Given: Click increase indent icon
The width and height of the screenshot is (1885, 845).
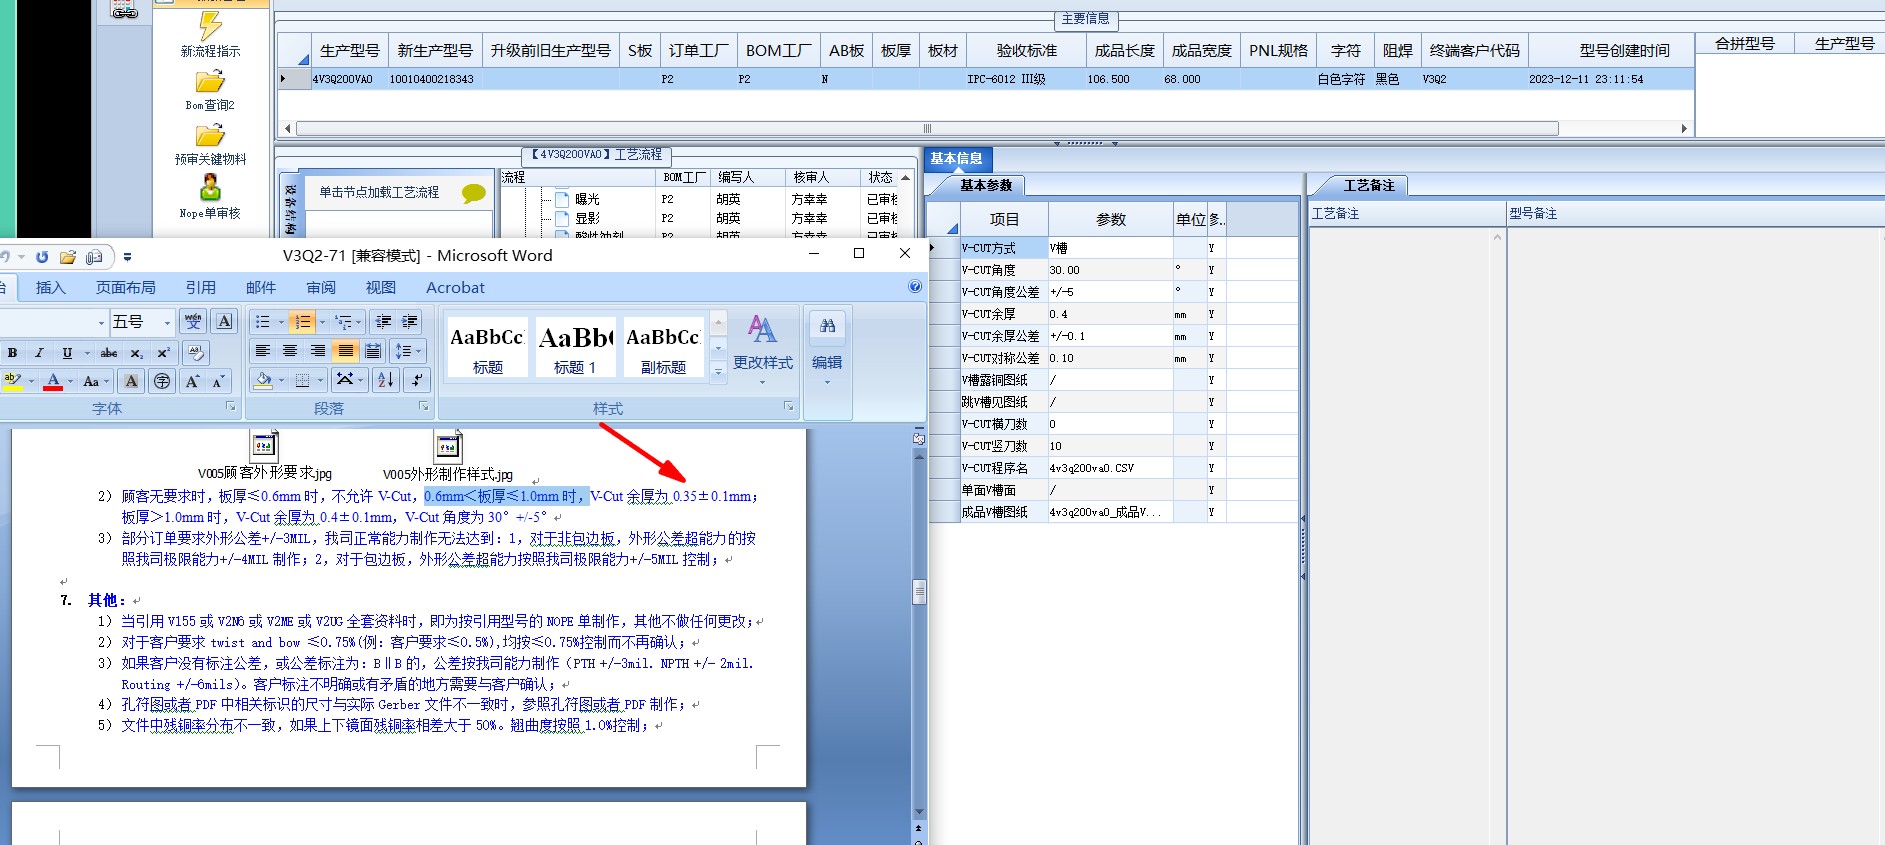Looking at the screenshot, I should pos(410,321).
